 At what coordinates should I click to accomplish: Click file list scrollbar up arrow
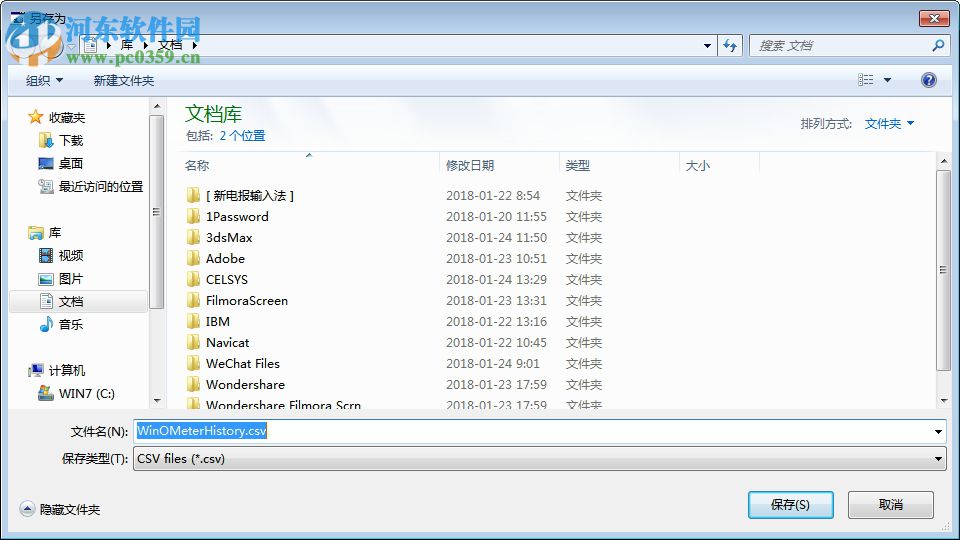click(943, 161)
